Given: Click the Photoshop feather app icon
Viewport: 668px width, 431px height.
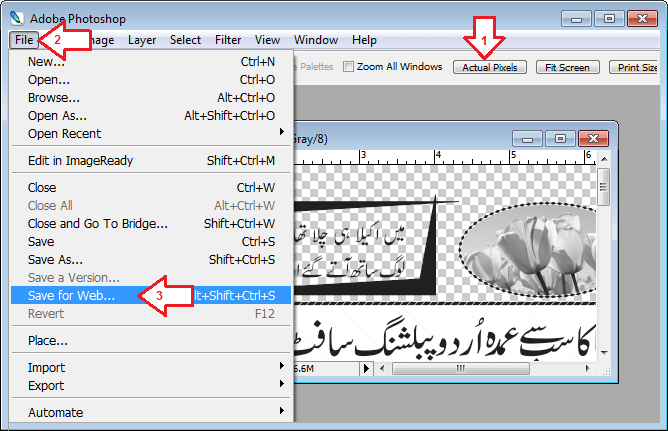Looking at the screenshot, I should (x=17, y=18).
